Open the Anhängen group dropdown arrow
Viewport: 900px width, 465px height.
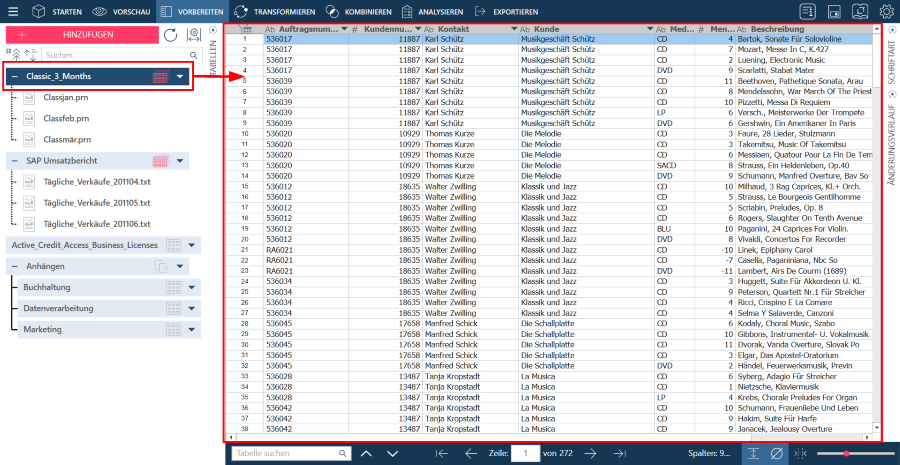point(180,266)
